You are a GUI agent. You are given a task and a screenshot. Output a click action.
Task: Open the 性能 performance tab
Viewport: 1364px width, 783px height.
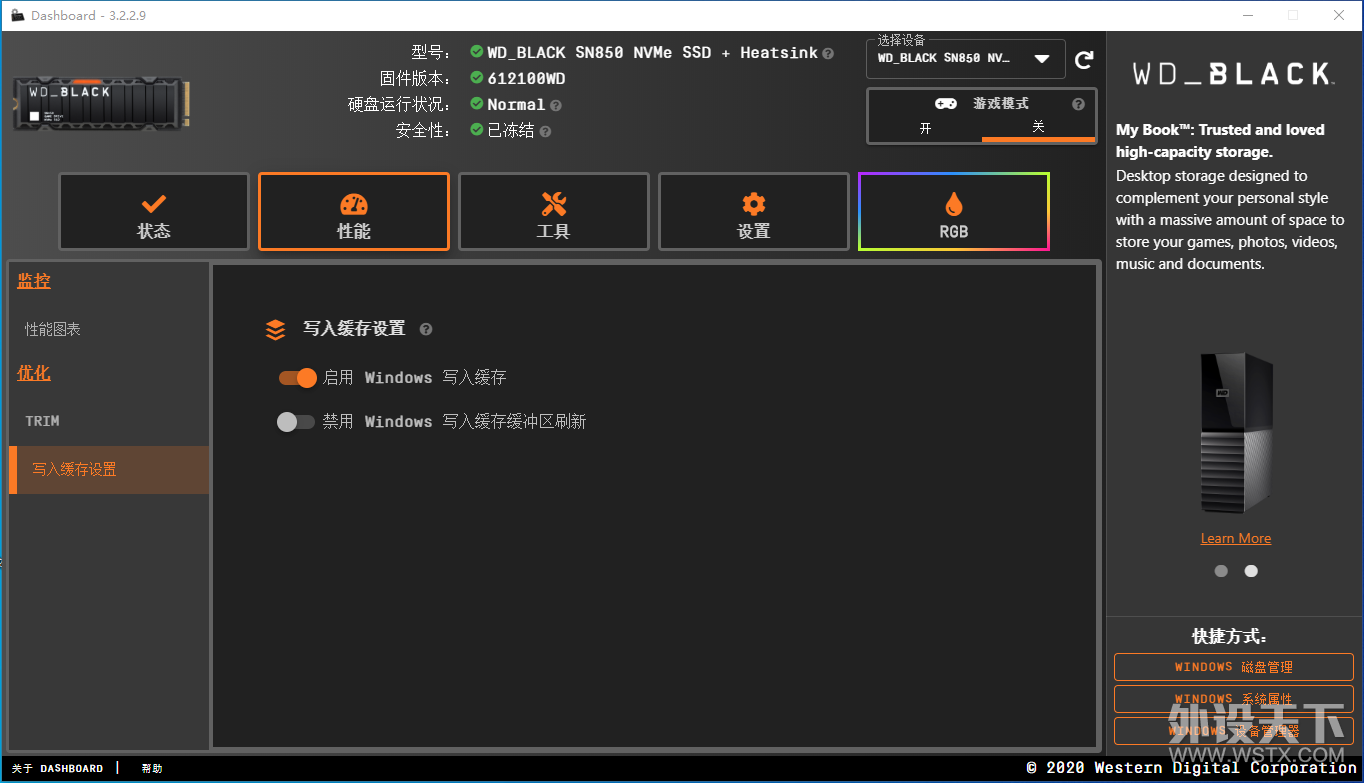[354, 212]
